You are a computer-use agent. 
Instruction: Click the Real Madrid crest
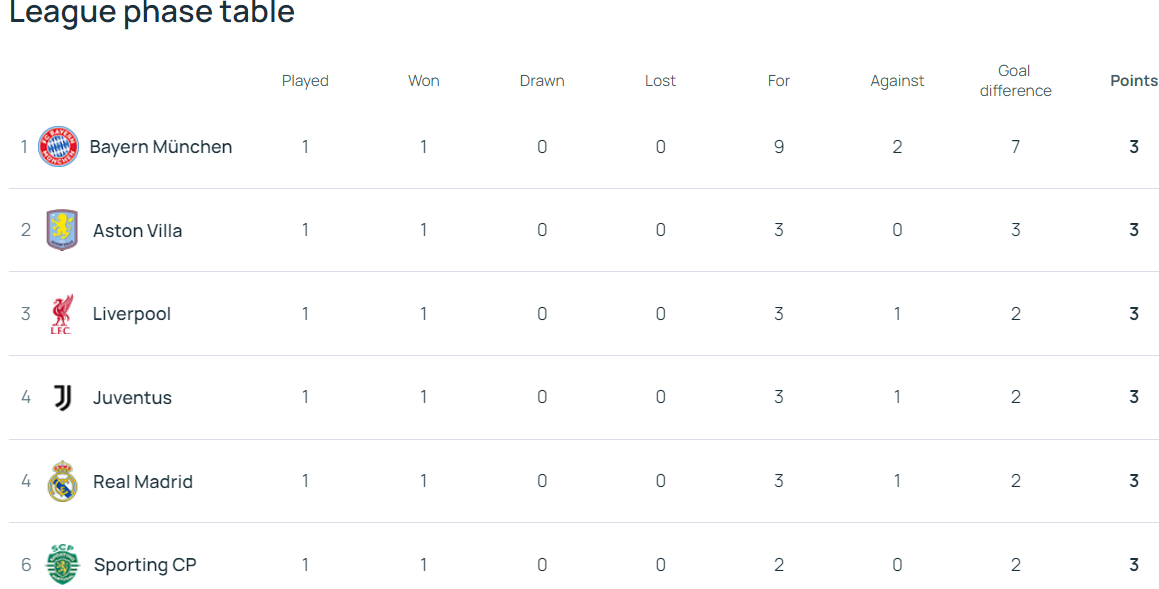[63, 481]
